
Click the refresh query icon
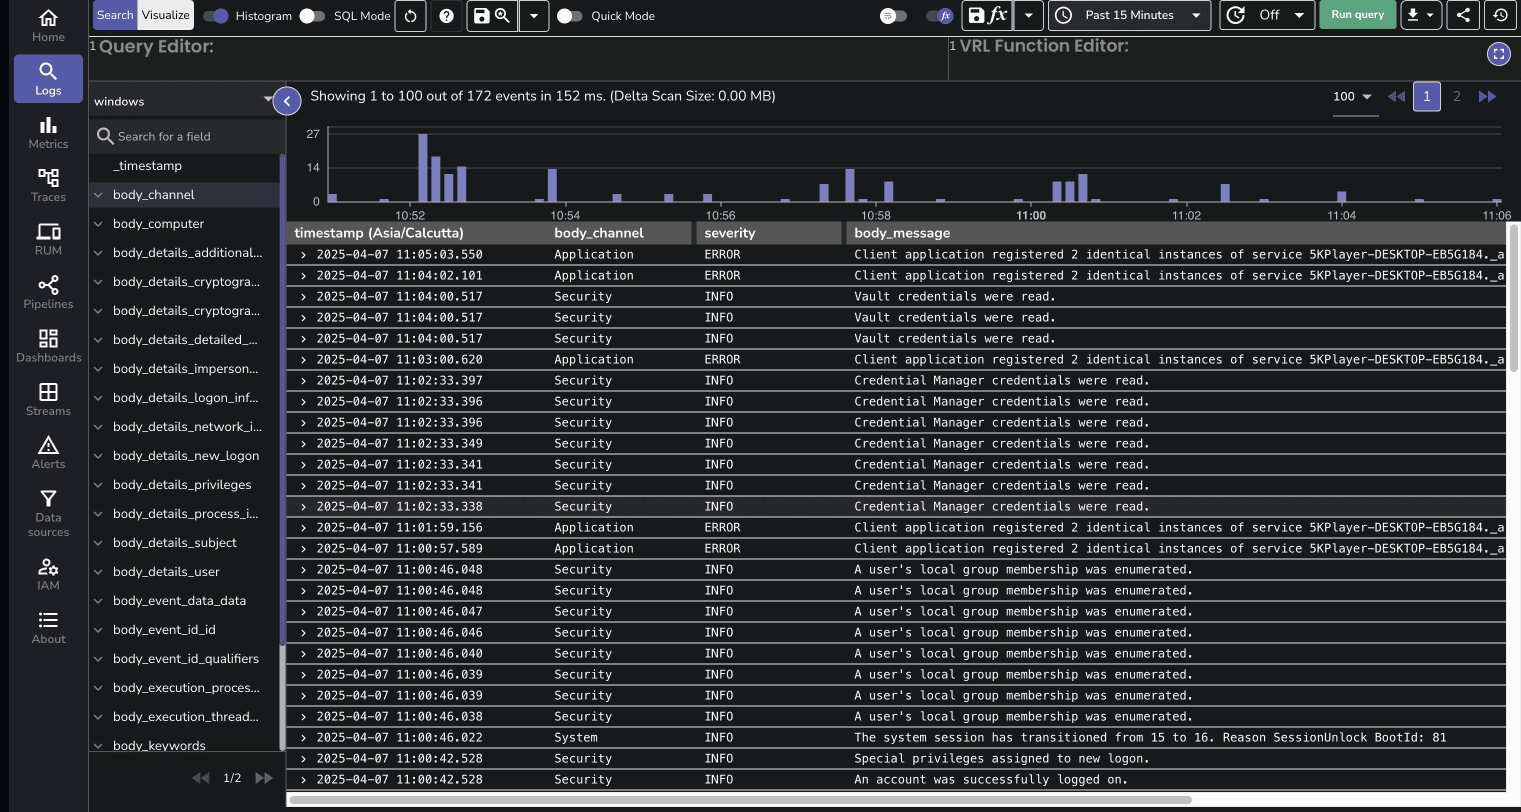point(410,15)
